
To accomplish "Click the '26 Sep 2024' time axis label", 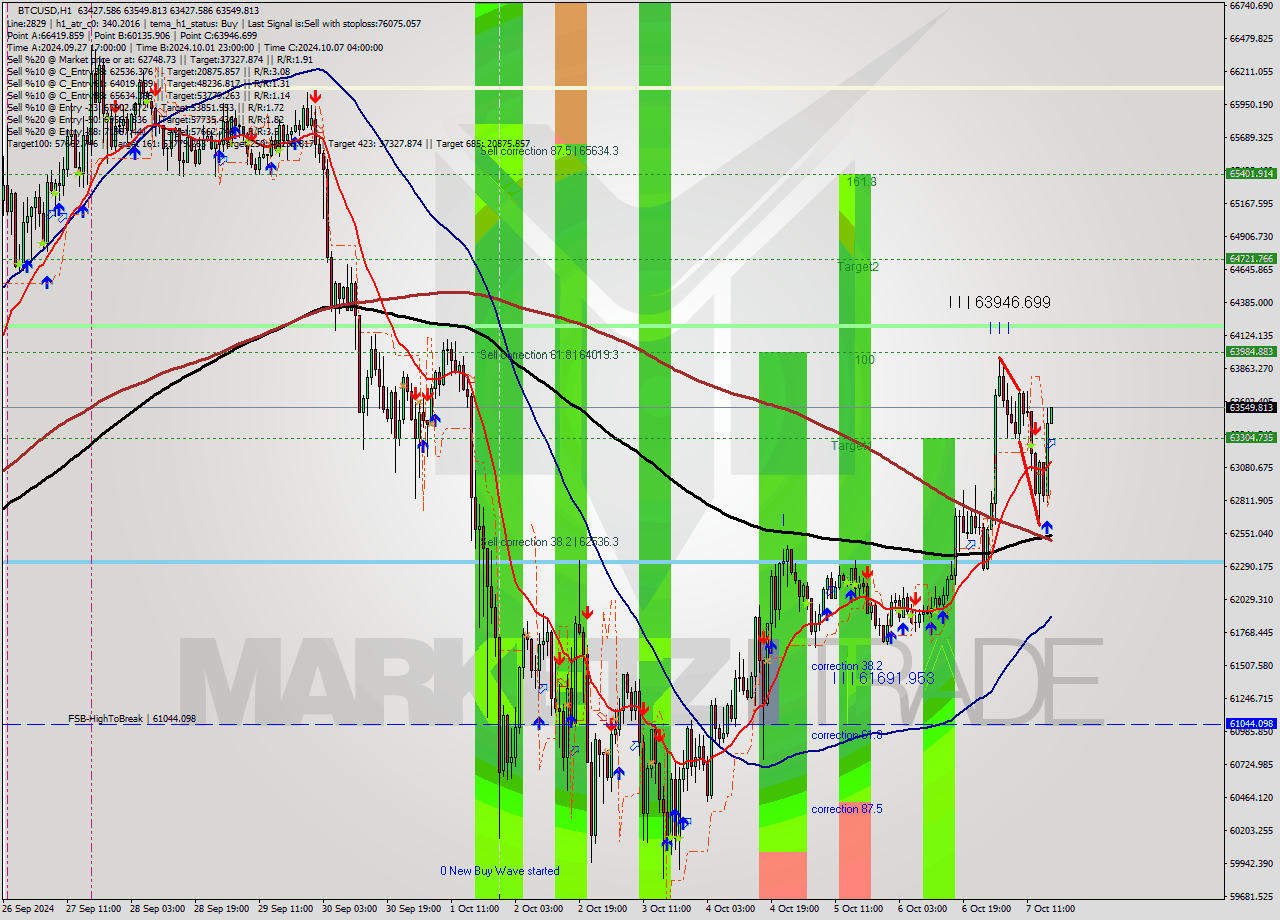I will click(x=29, y=909).
